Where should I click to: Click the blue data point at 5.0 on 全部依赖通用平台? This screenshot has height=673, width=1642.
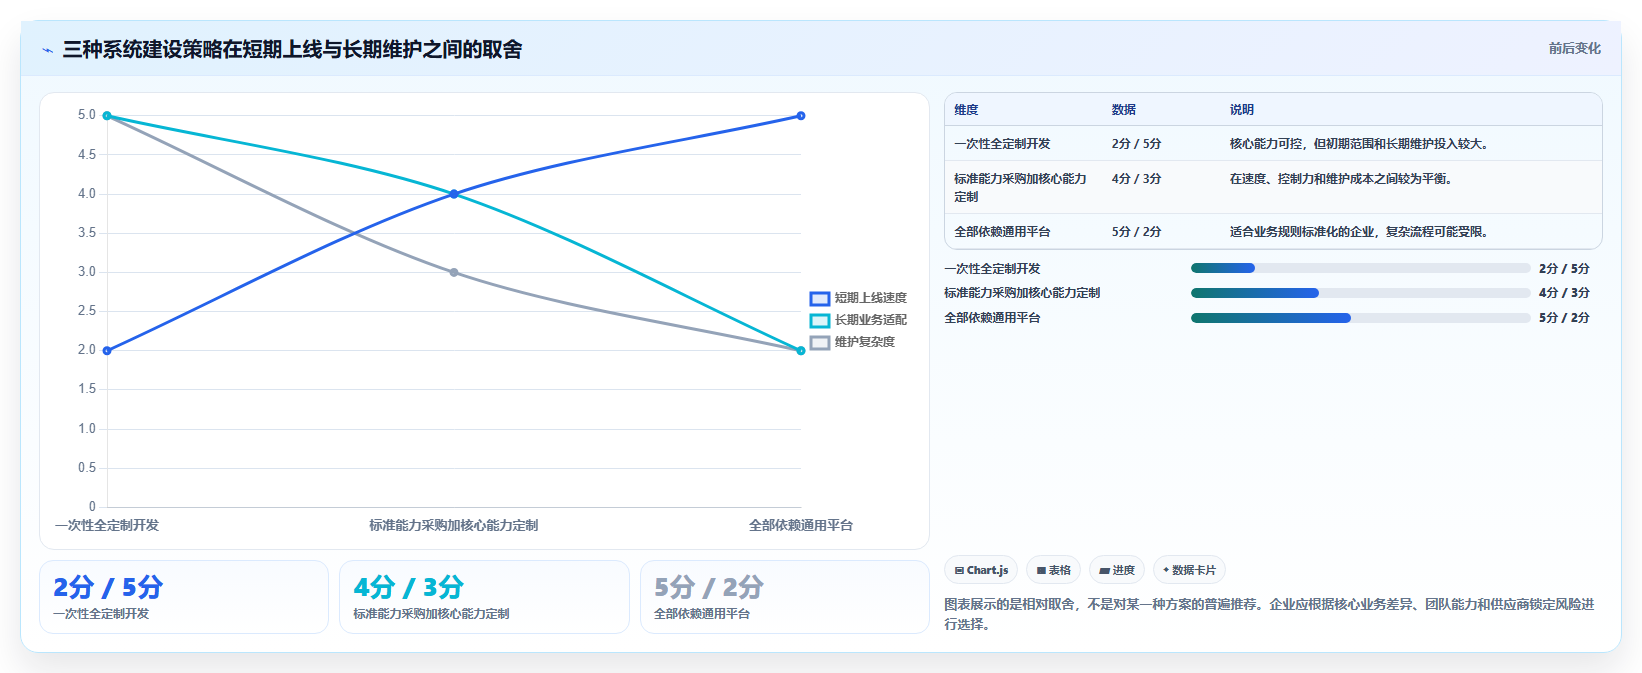pos(801,116)
